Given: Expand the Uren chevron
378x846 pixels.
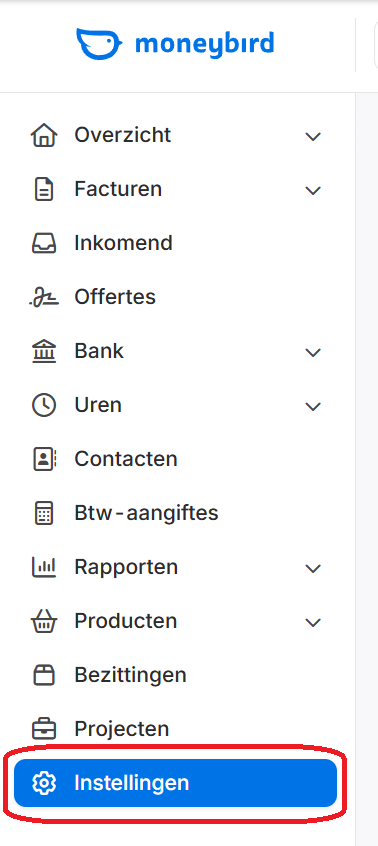Looking at the screenshot, I should point(313,406).
